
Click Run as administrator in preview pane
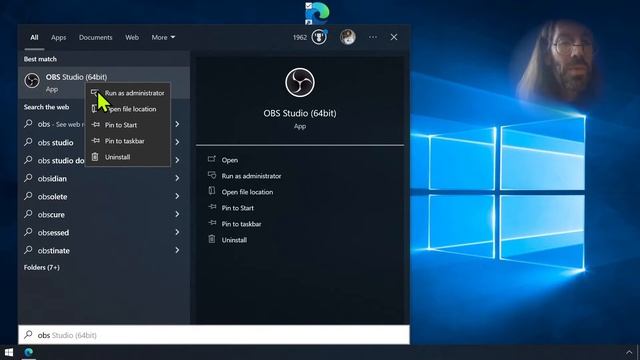(251, 176)
